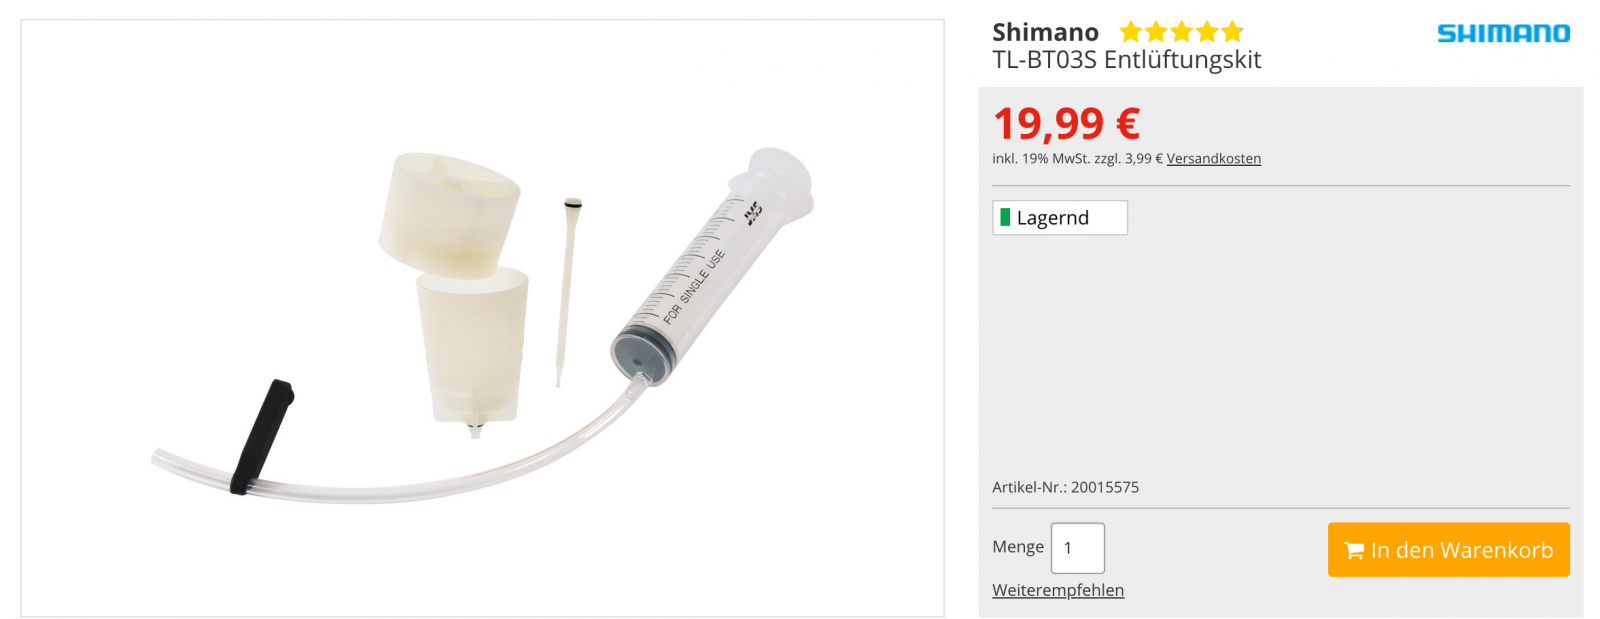Click the black tube clip in the product image

tap(262, 436)
